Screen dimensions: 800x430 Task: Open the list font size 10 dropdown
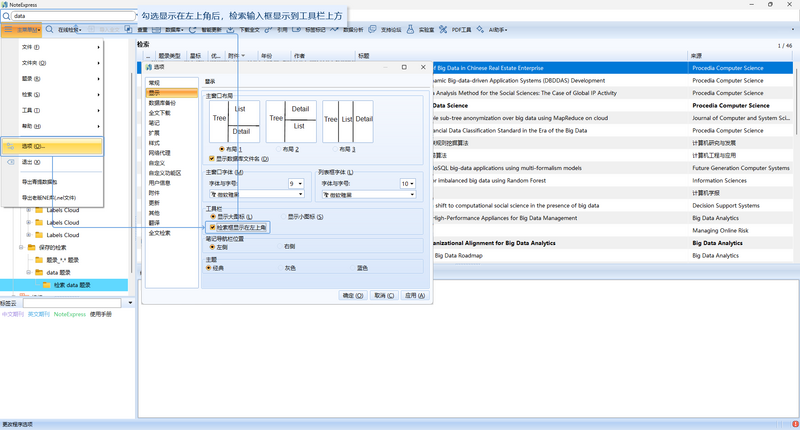click(x=408, y=184)
